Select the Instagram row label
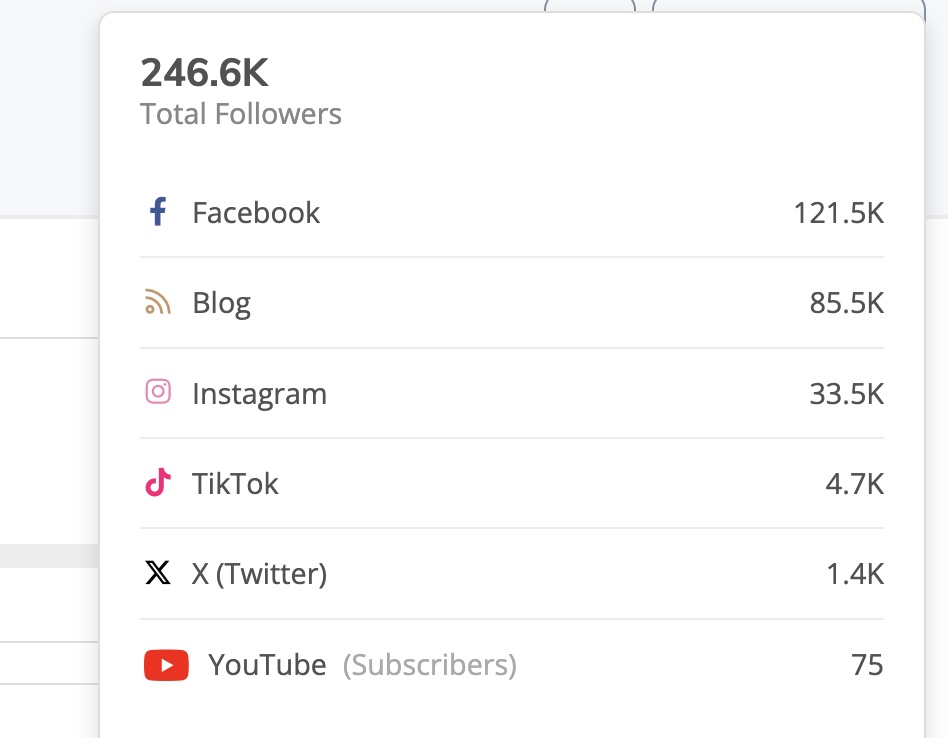This screenshot has width=948, height=738. pyautogui.click(x=259, y=394)
